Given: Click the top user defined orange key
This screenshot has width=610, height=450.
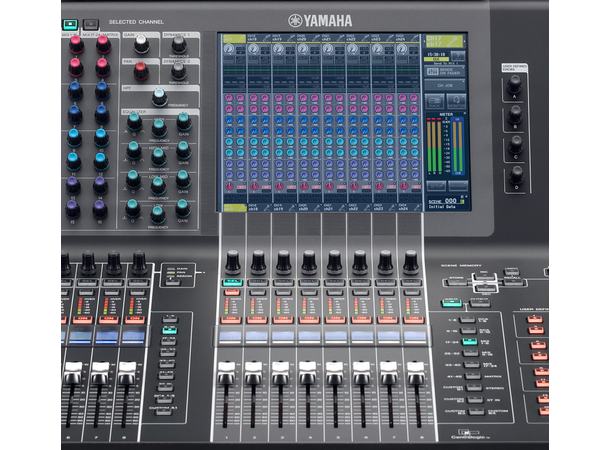Looking at the screenshot, I should [535, 320].
